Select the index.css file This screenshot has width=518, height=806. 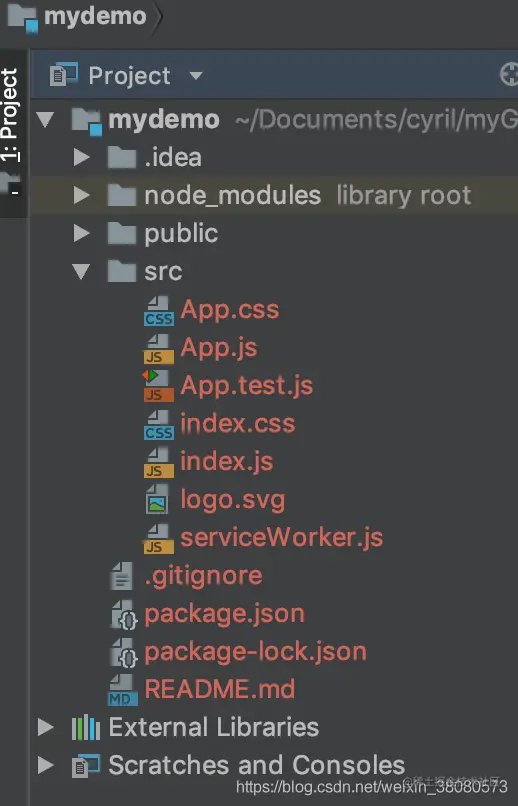coord(237,424)
